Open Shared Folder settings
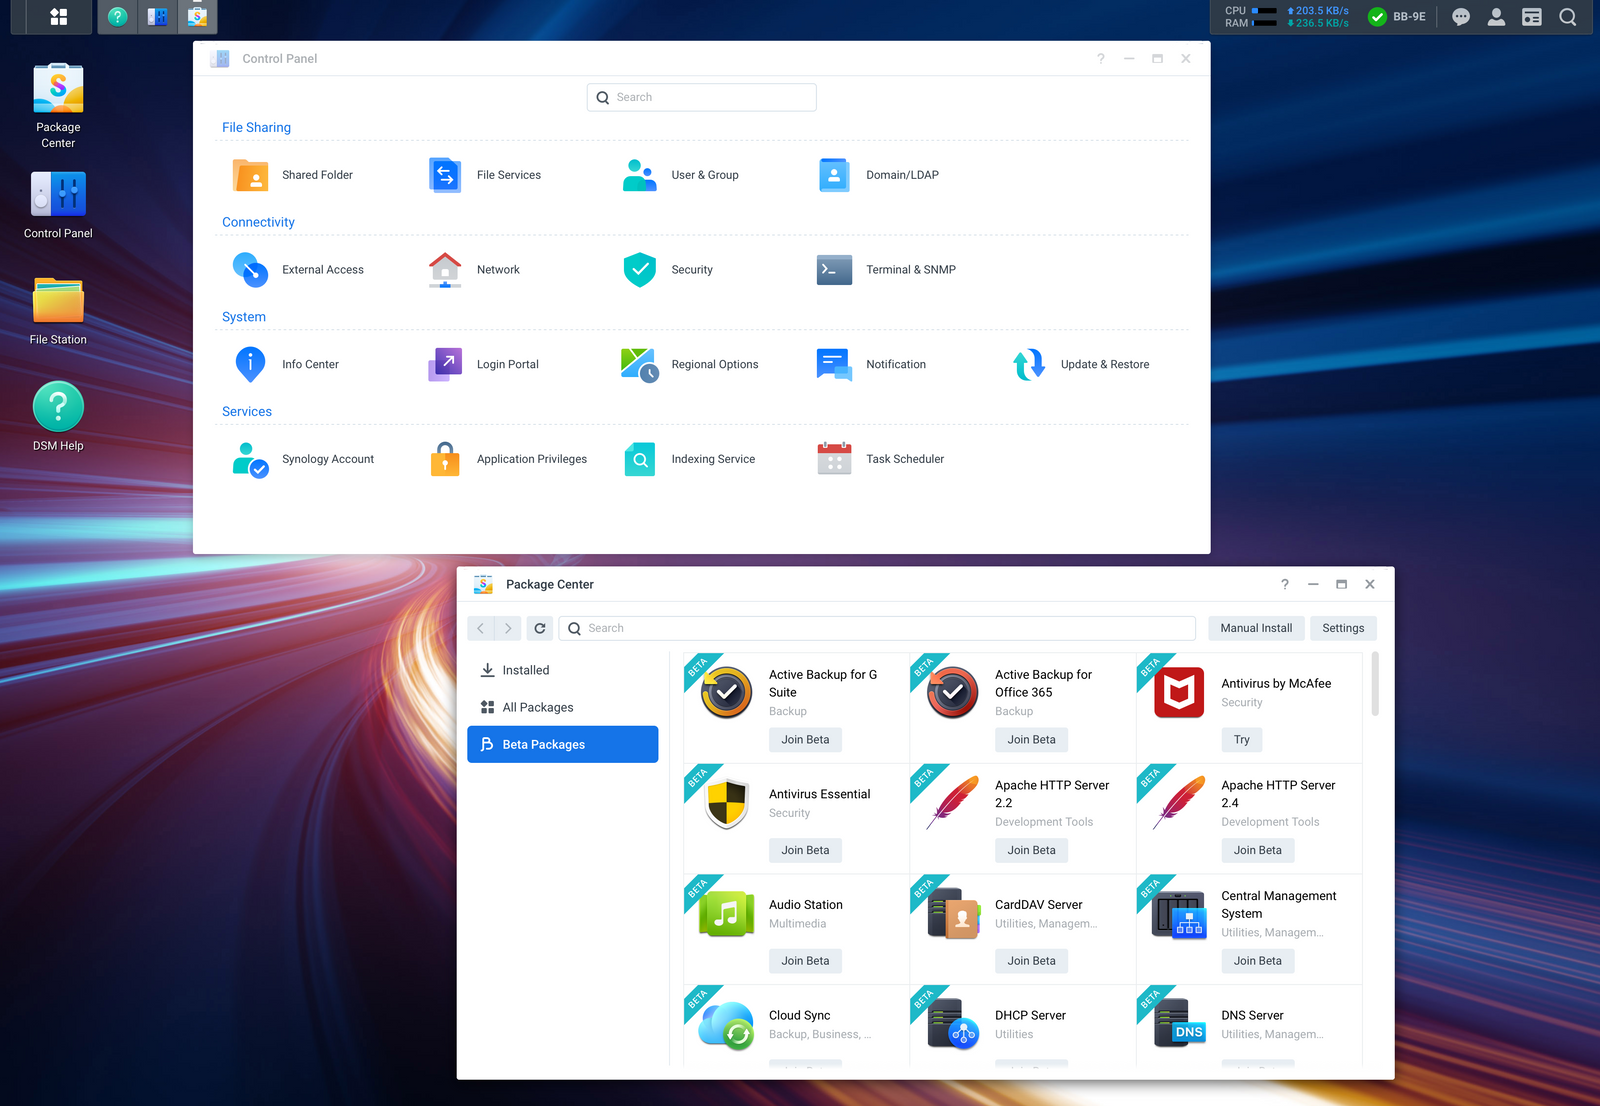Screen dimensions: 1600x1106 pos(318,175)
